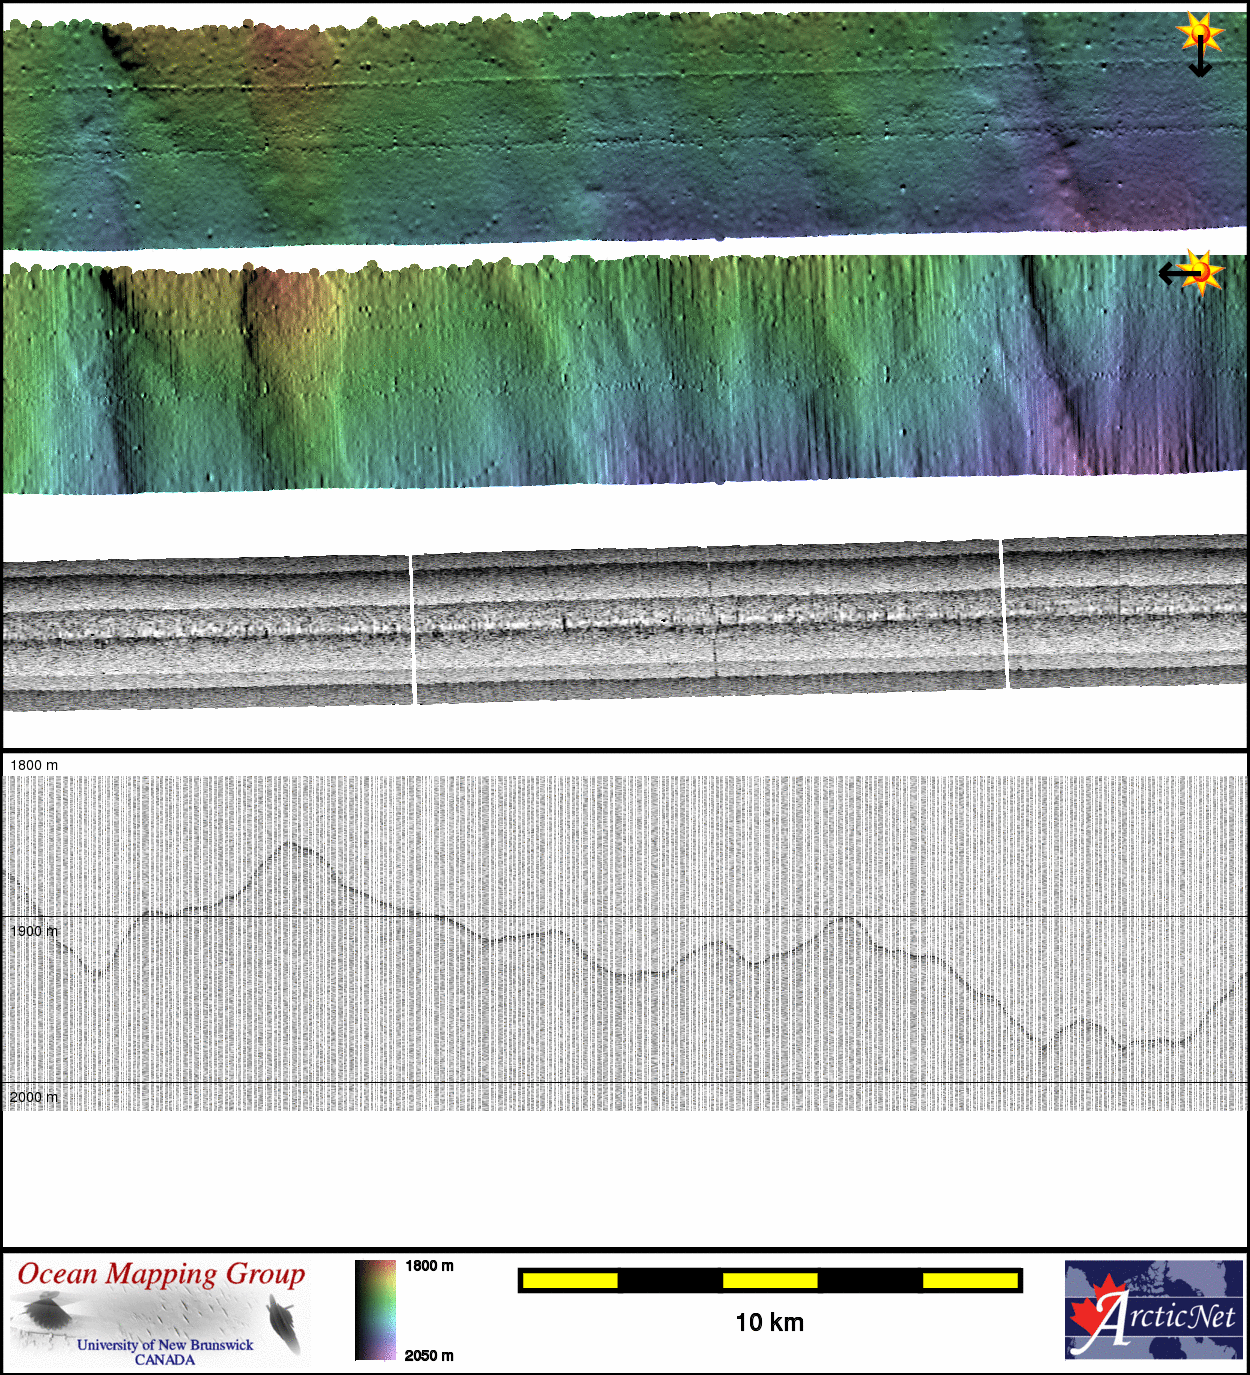Click the depth color gradient legend bar
The height and width of the screenshot is (1375, 1250).
coord(376,1309)
